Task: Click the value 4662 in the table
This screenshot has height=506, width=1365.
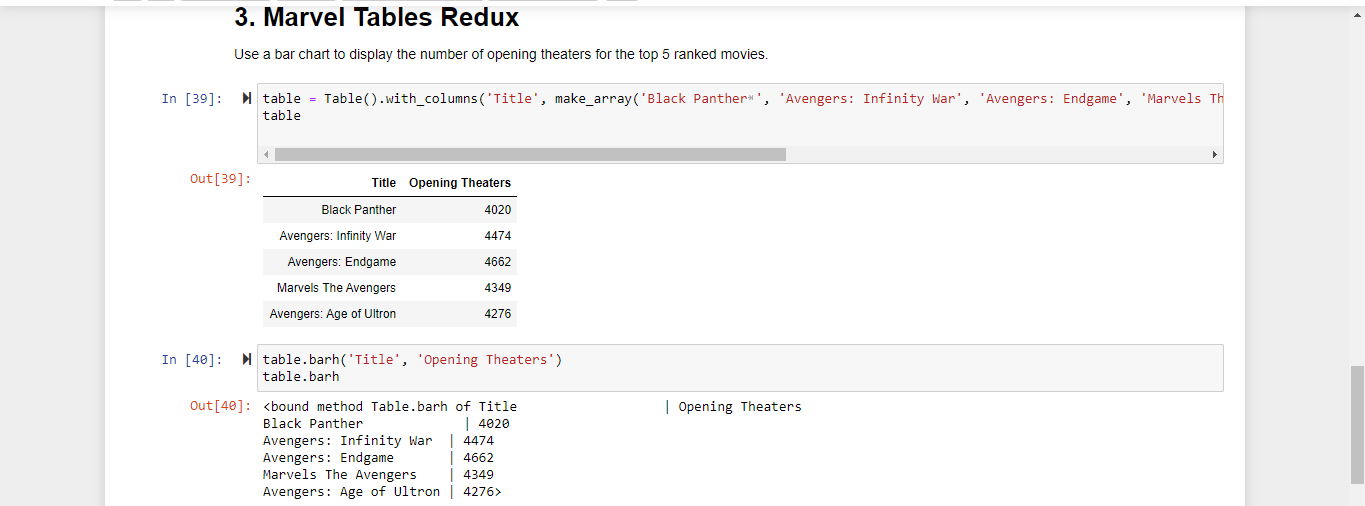Action: [498, 262]
